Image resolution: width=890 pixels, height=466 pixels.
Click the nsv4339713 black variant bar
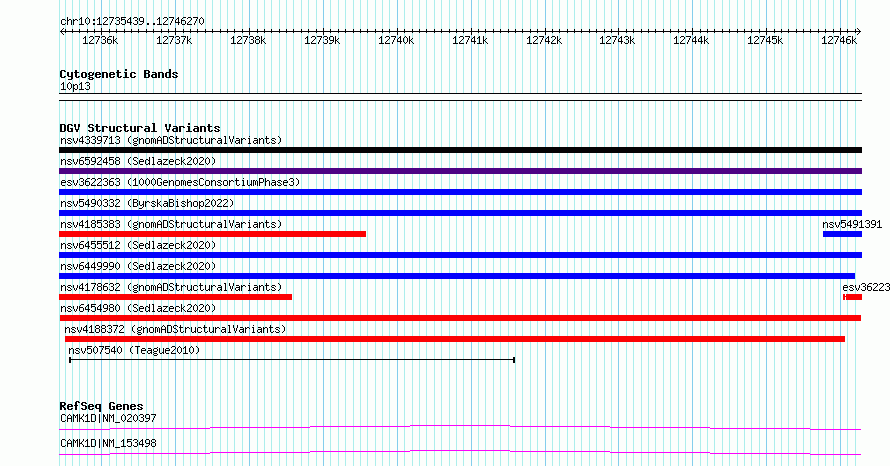(460, 150)
